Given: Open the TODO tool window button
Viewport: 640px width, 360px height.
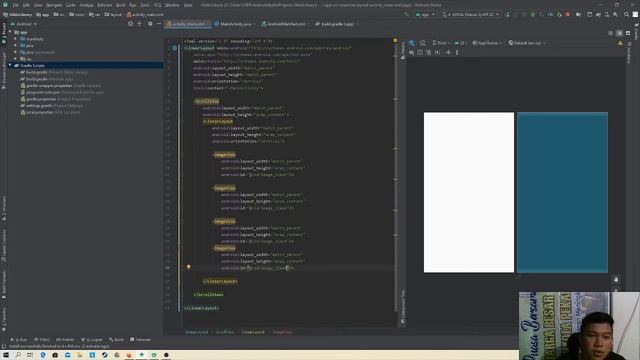Looking at the screenshot, I should tap(42, 340).
